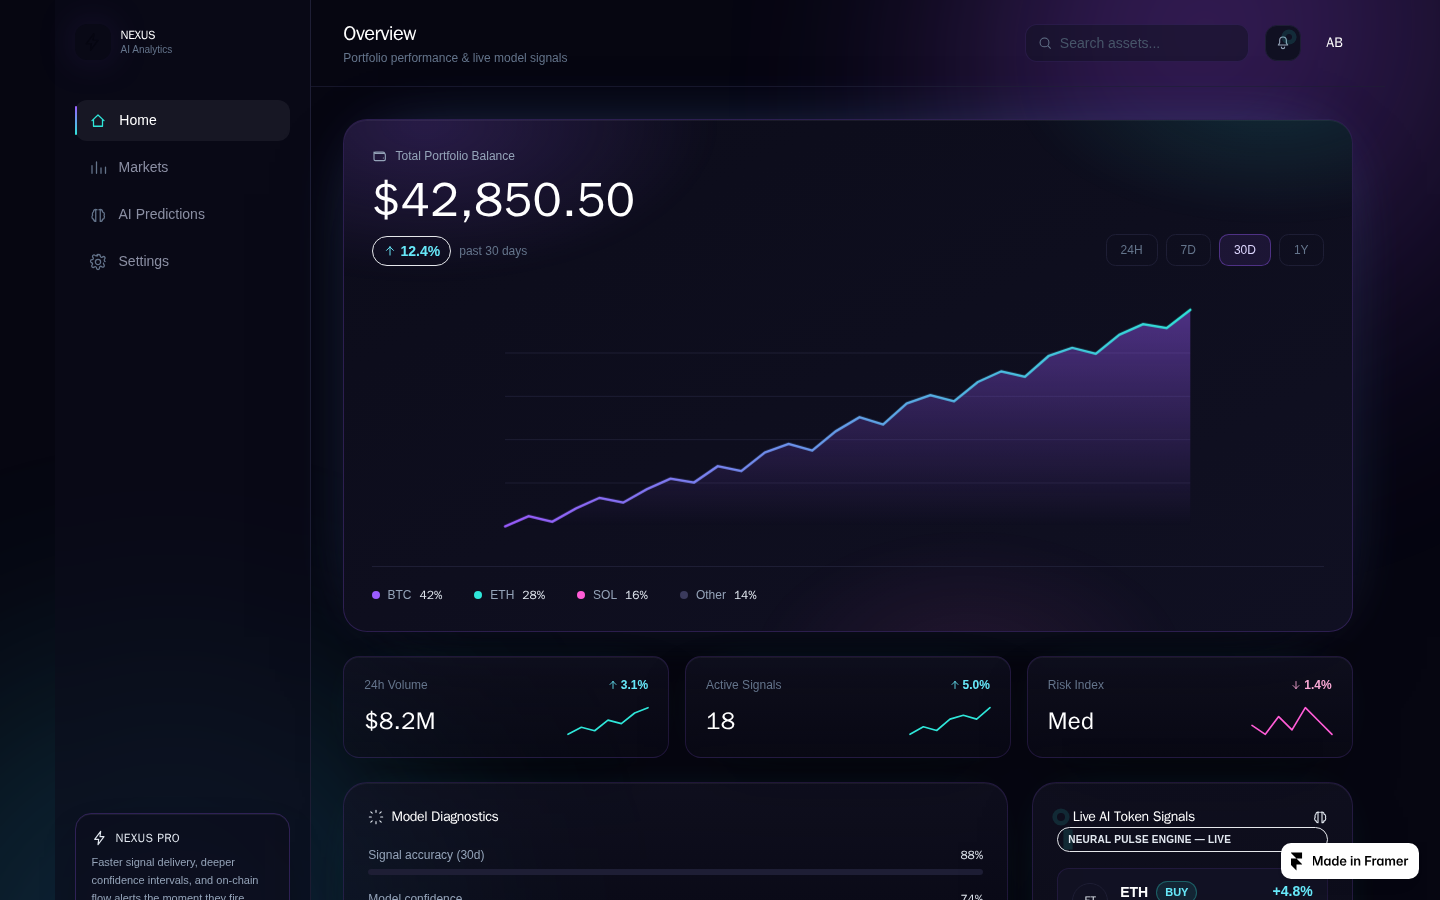The height and width of the screenshot is (900, 1440).
Task: Click the 12.4% growth badge
Action: 411,251
